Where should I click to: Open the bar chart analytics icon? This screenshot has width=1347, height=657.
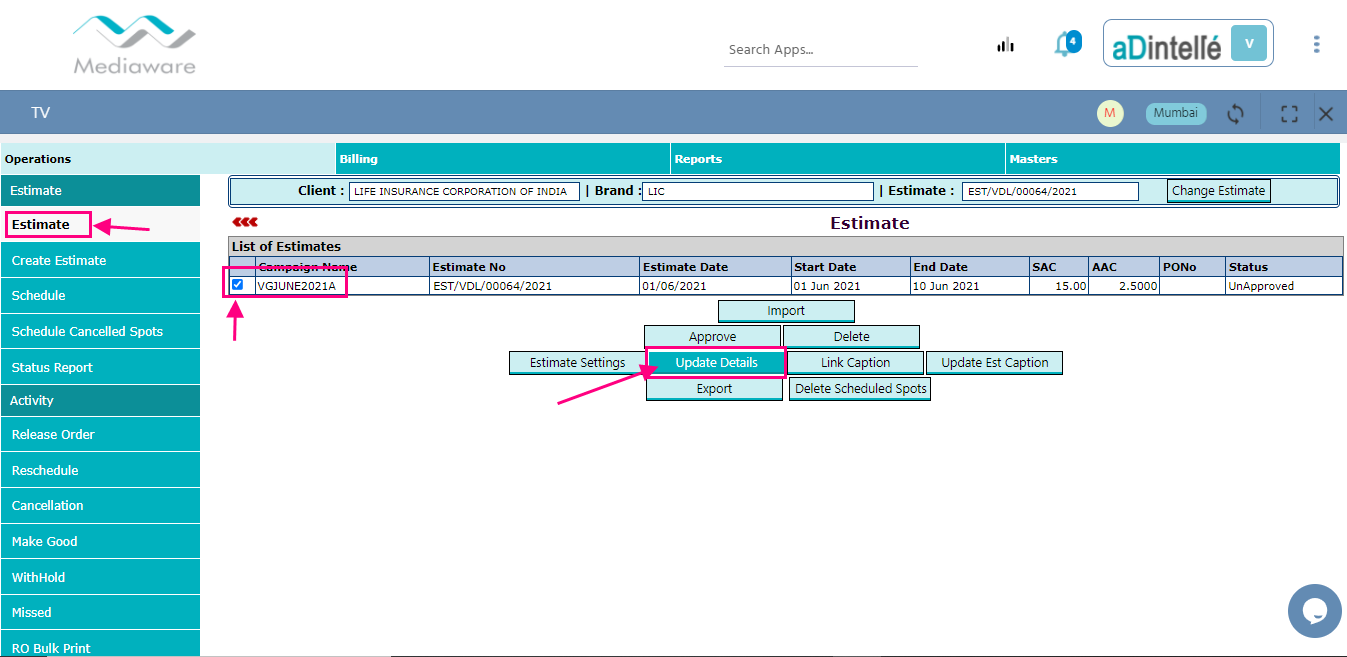pos(1006,45)
